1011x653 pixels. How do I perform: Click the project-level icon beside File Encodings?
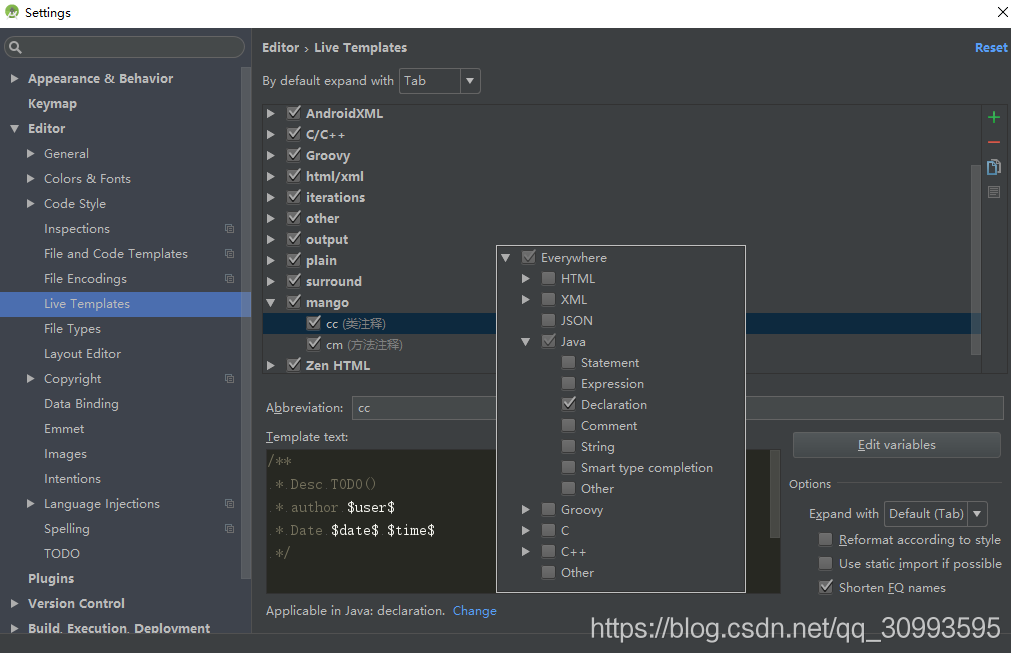click(x=229, y=278)
